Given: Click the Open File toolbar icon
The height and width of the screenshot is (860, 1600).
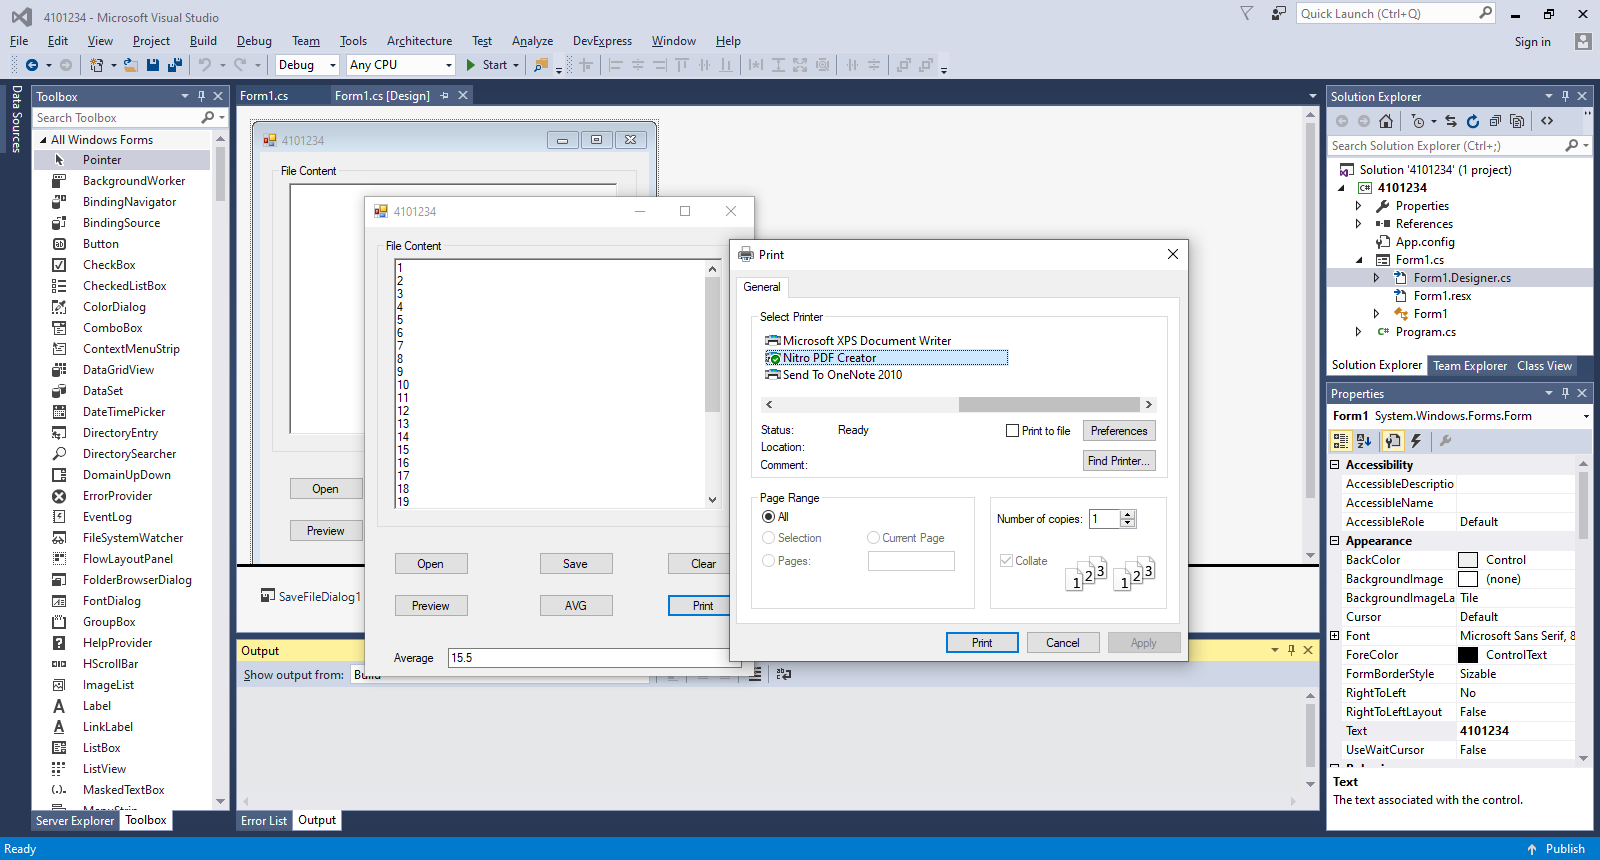Looking at the screenshot, I should click(x=130, y=65).
